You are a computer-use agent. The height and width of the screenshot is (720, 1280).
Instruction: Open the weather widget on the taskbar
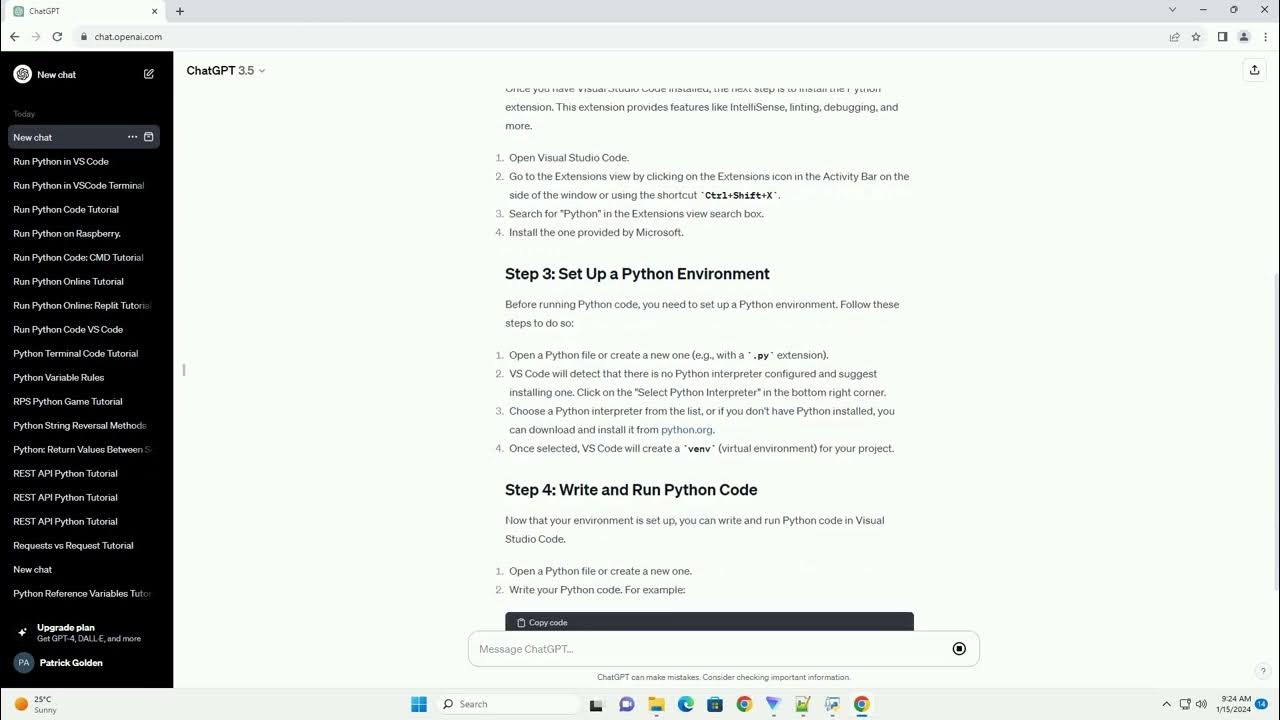[36, 704]
